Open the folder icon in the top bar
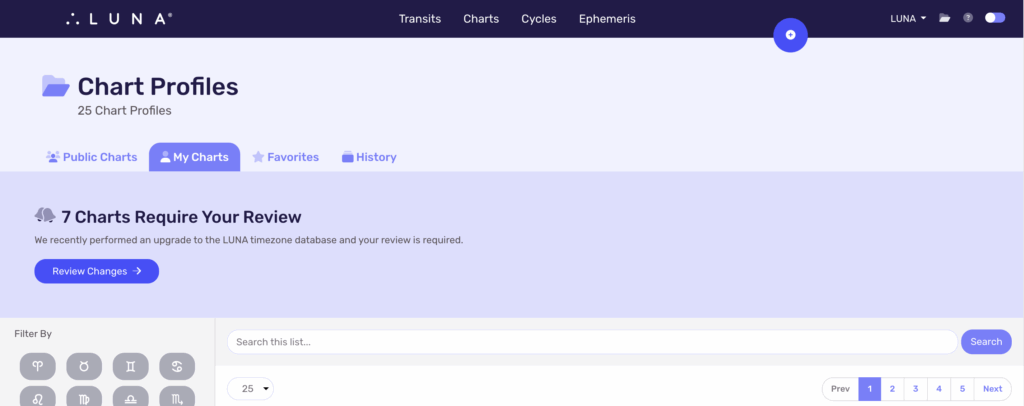The image size is (1024, 406). (x=944, y=18)
